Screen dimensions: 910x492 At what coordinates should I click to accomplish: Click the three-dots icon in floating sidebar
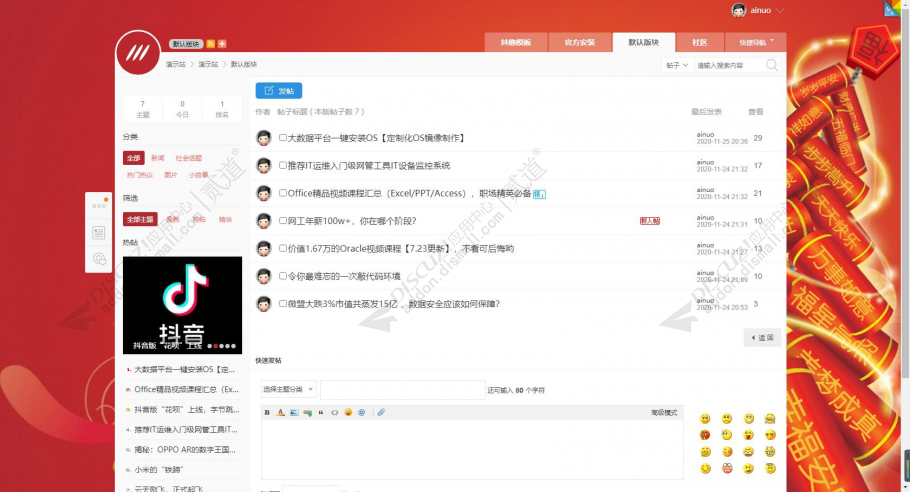[99, 206]
